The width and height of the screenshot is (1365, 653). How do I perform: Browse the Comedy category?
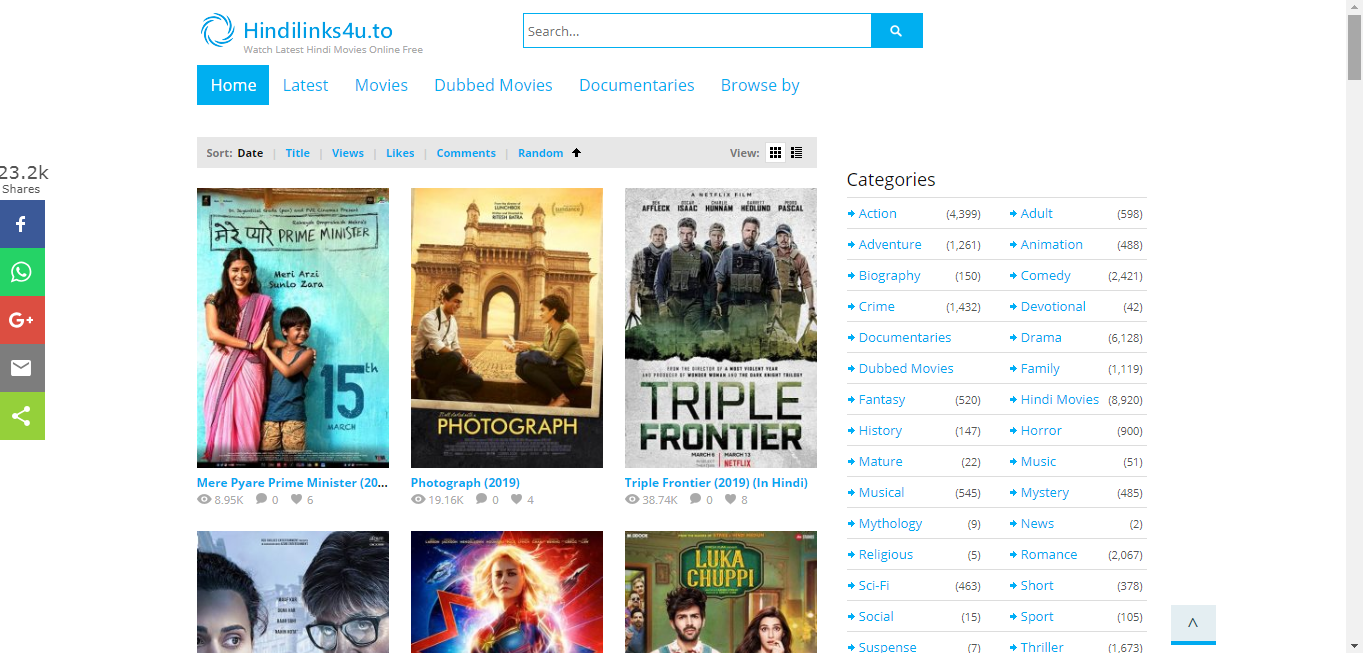[1045, 275]
